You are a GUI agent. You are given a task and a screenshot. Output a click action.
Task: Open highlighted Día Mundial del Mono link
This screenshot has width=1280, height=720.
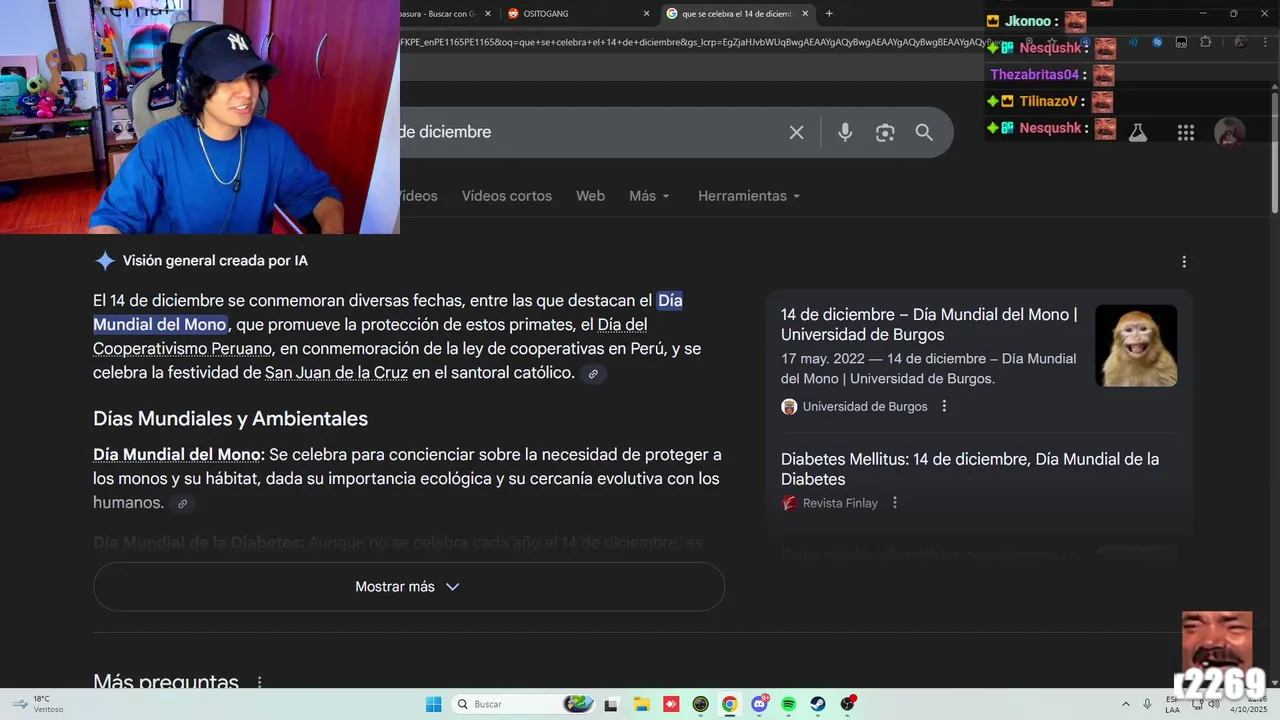click(x=388, y=313)
